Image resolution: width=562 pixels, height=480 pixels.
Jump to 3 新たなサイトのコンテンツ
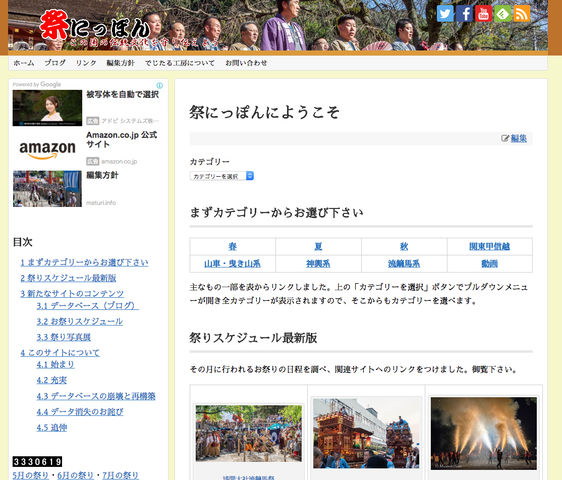72,294
